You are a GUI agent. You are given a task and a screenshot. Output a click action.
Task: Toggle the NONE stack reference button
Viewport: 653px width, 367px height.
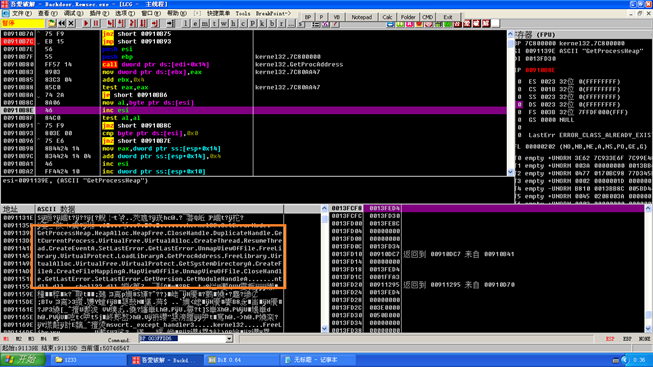(644, 339)
